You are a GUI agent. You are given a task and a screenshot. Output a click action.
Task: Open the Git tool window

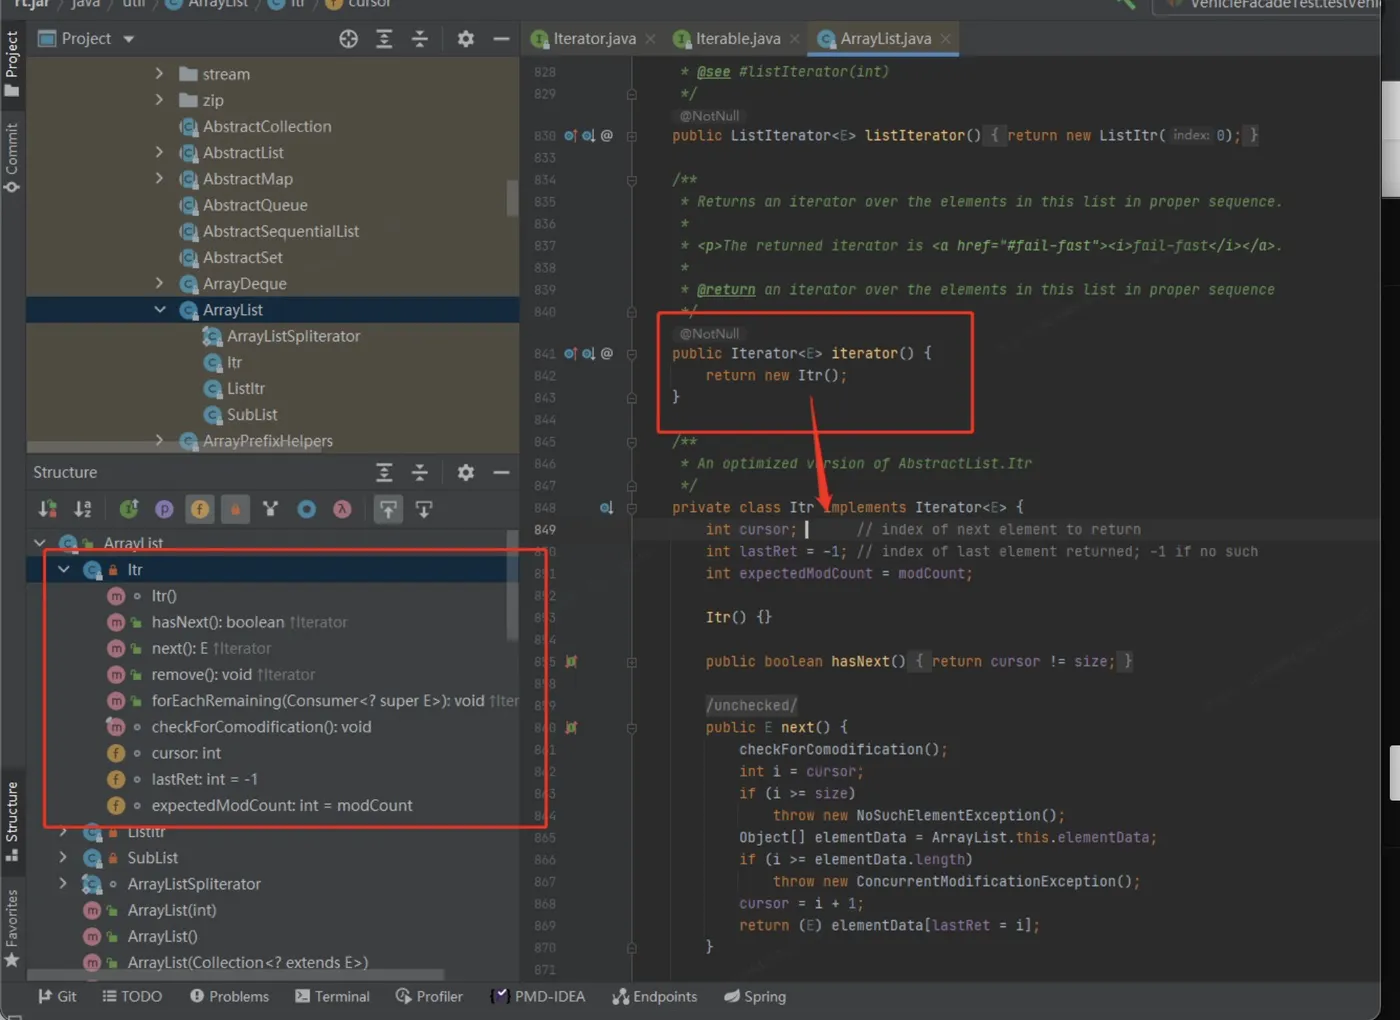pos(57,996)
